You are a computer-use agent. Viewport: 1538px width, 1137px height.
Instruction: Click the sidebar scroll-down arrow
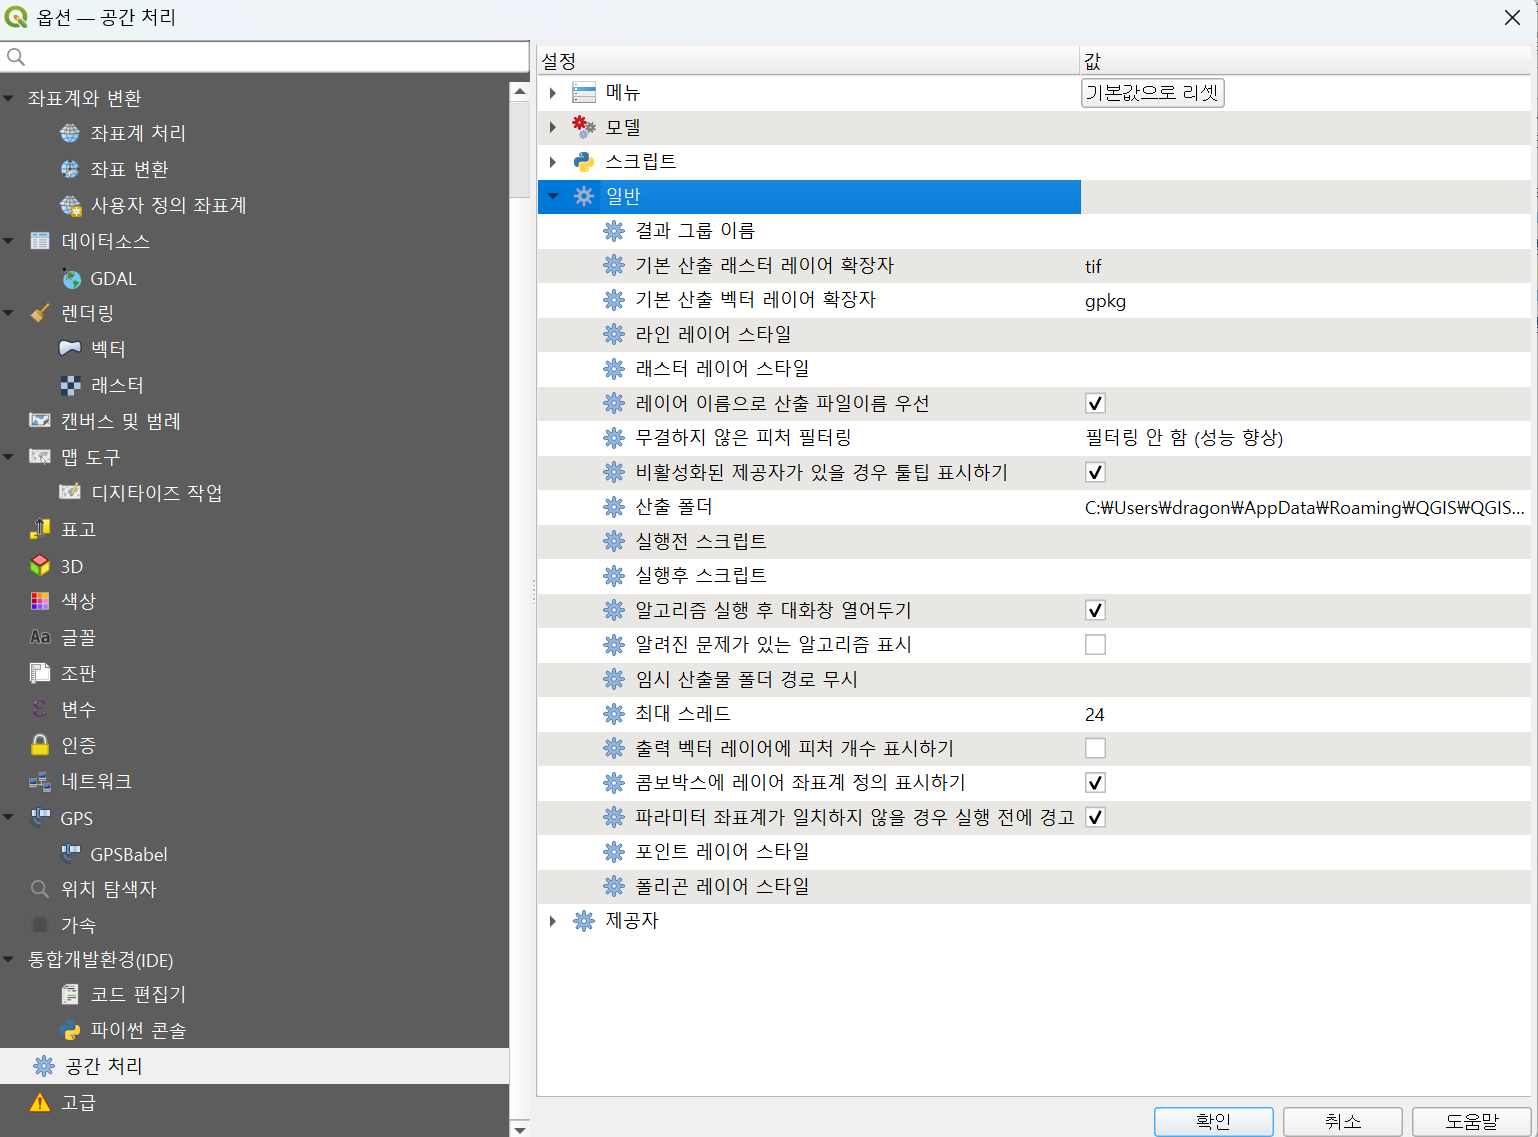(x=519, y=1128)
